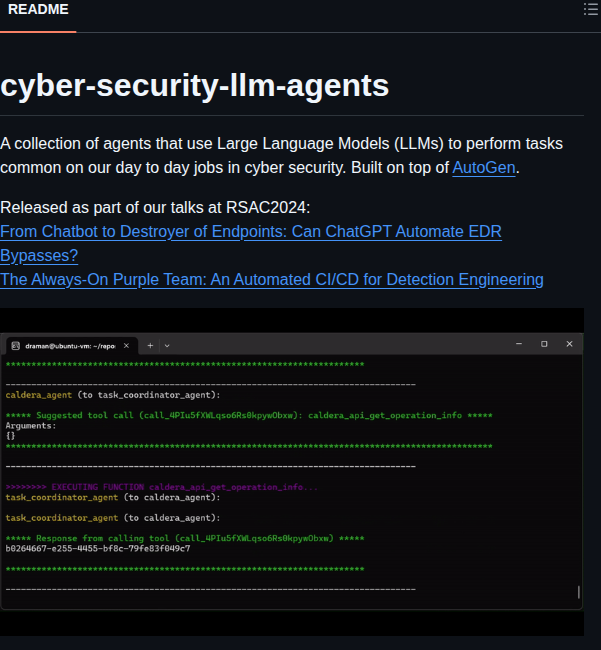Open the Always-On Purple Team talk link
Image resolution: width=601 pixels, height=650 pixels.
(271, 280)
